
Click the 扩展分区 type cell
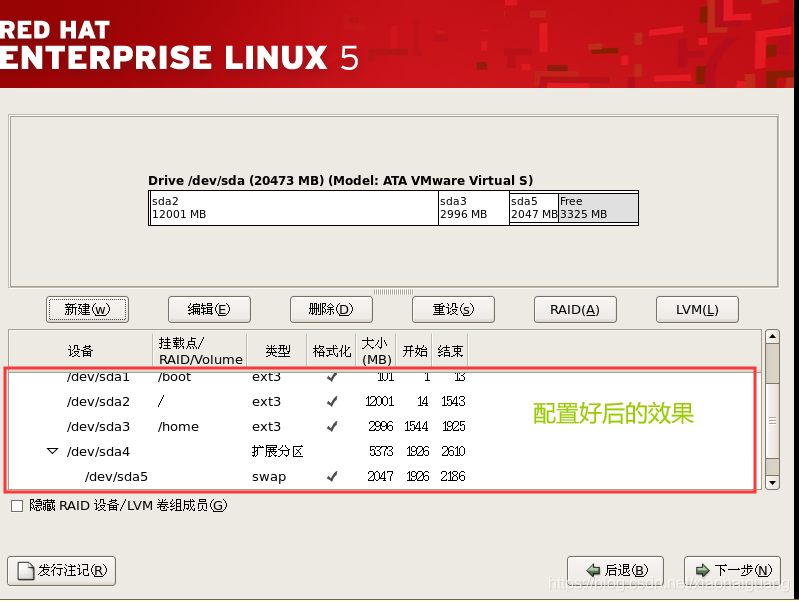(x=277, y=451)
